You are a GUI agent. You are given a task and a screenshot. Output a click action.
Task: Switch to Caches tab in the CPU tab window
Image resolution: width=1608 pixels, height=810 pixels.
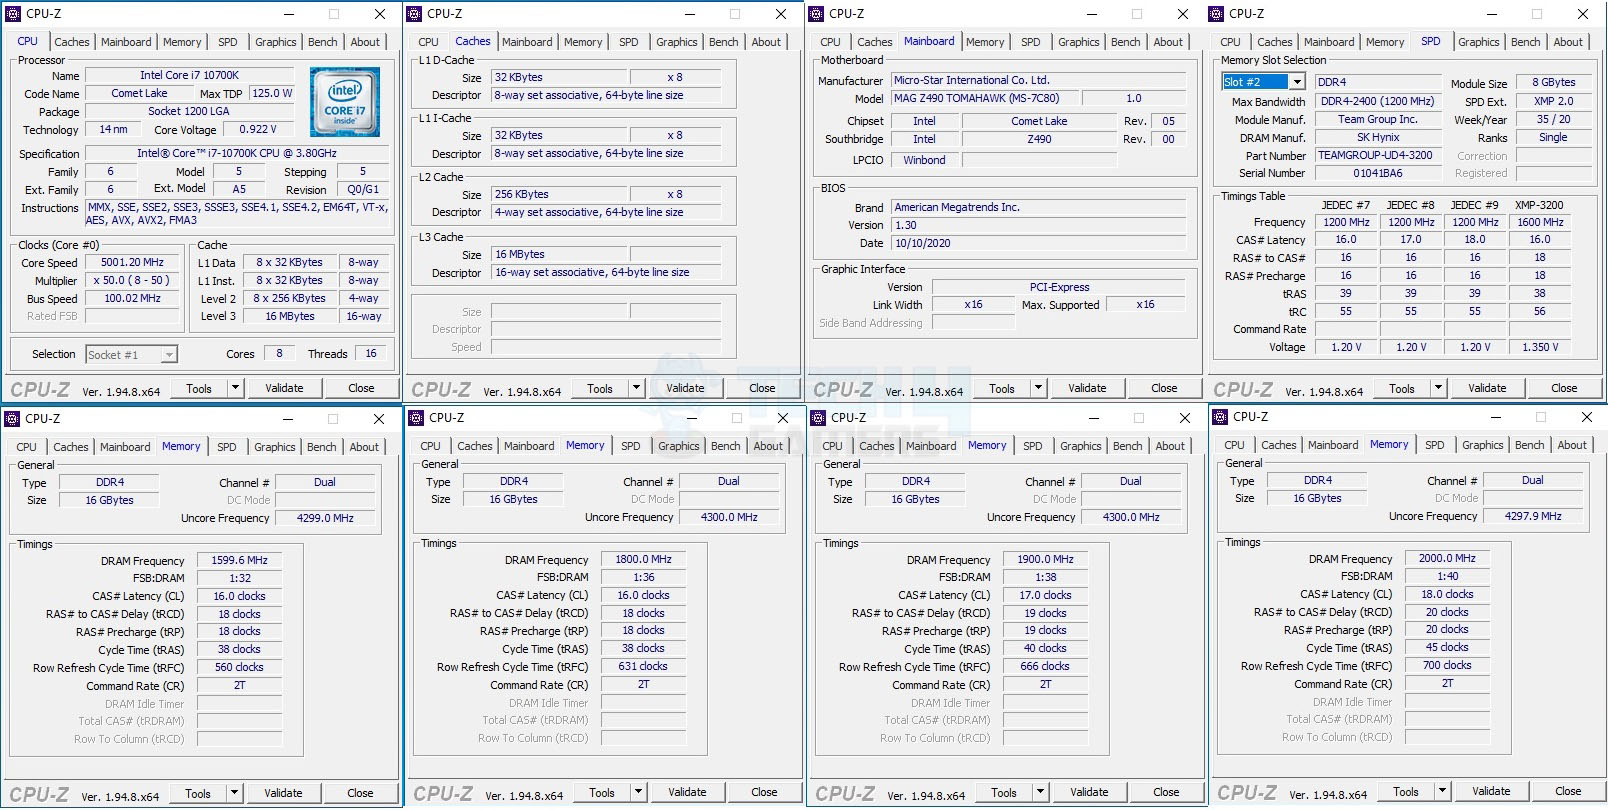[x=71, y=42]
